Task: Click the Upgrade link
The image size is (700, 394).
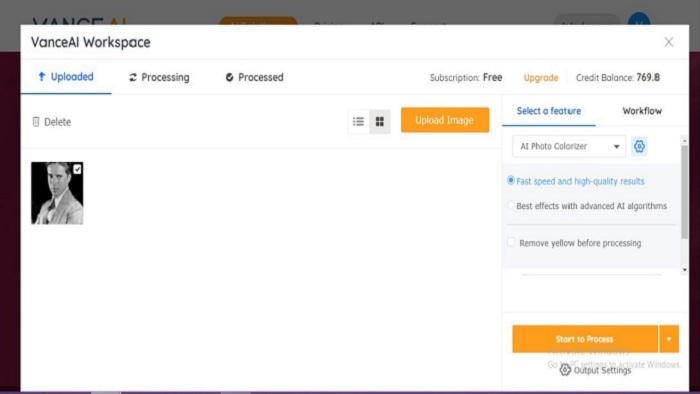Action: coord(541,78)
